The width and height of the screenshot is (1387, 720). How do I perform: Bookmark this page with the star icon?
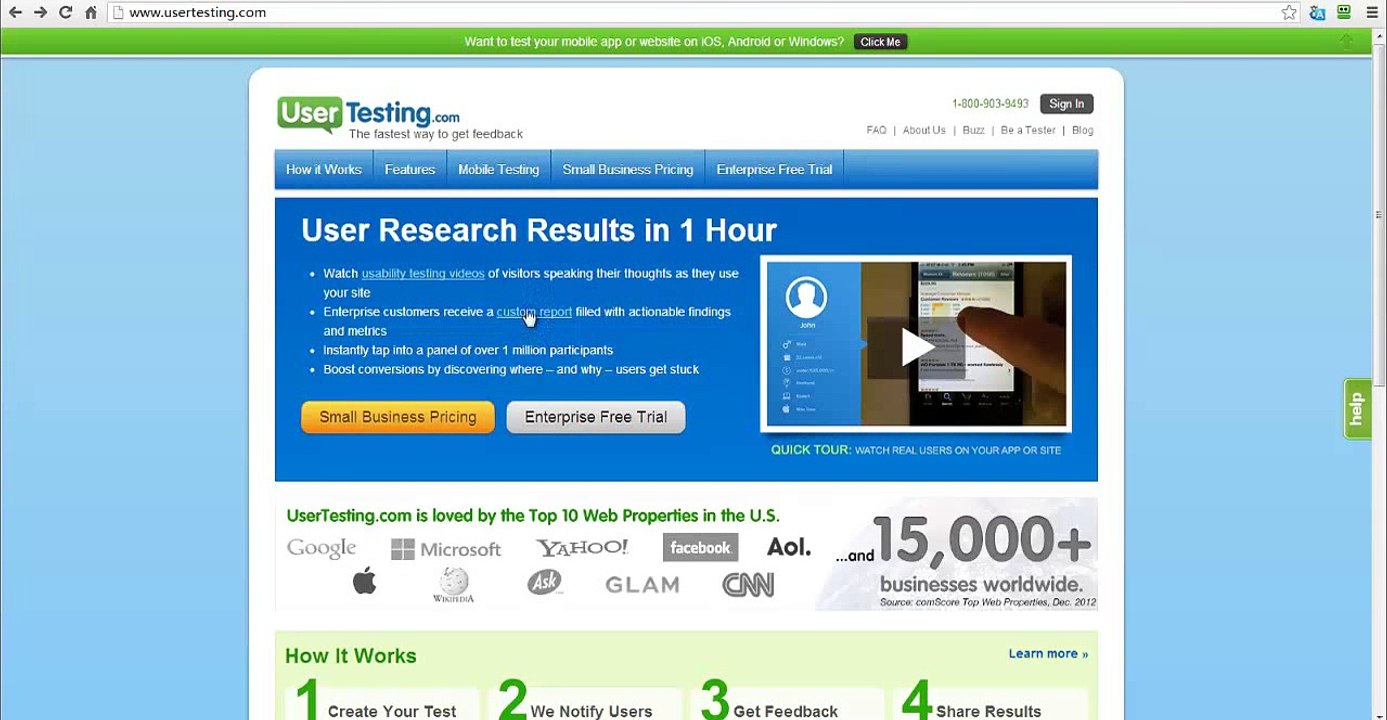[1289, 13]
